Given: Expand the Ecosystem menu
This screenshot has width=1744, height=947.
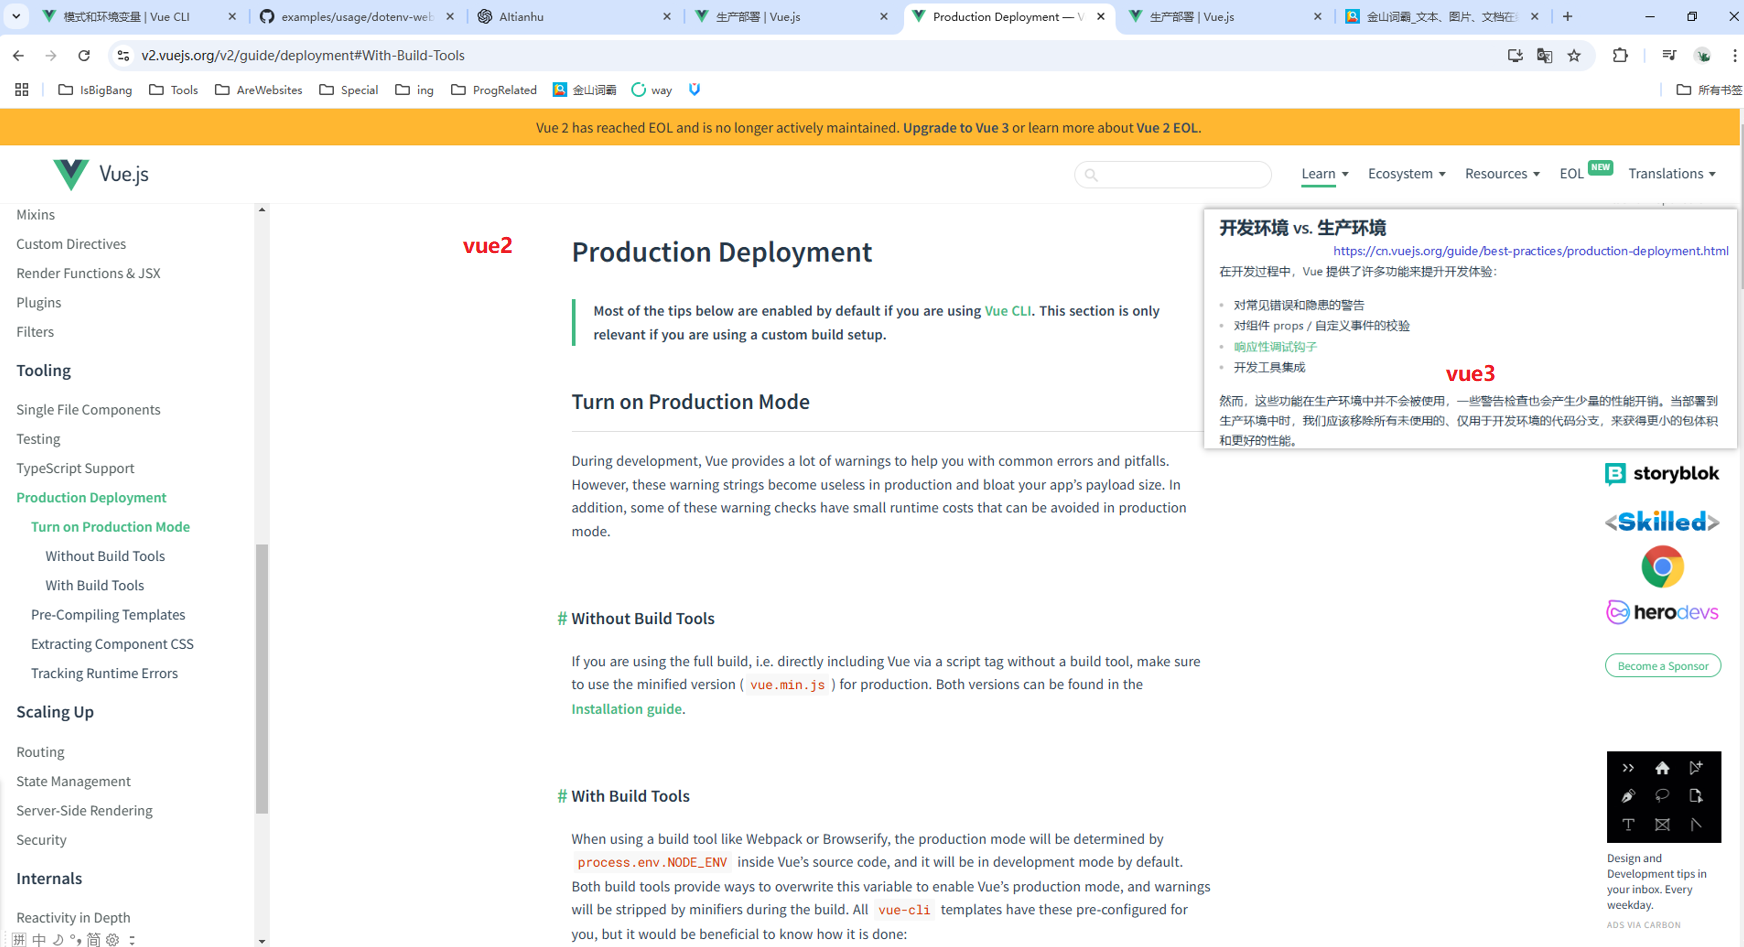Looking at the screenshot, I should (x=1406, y=173).
